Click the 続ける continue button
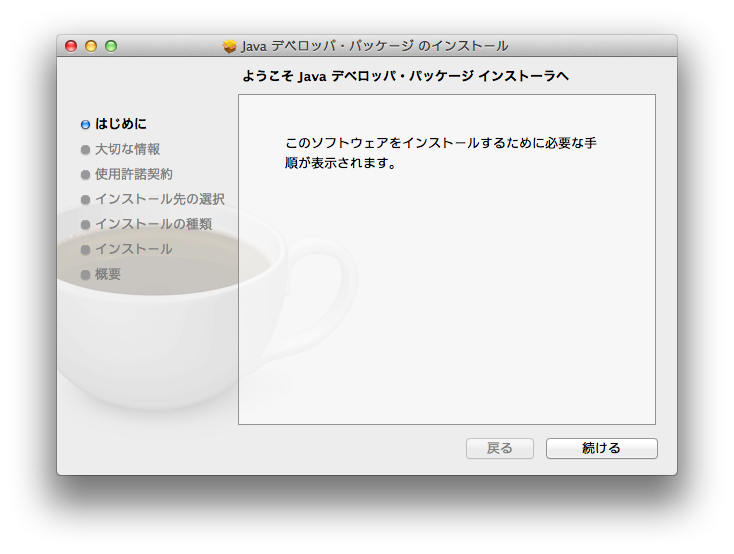This screenshot has width=734, height=554. click(602, 448)
